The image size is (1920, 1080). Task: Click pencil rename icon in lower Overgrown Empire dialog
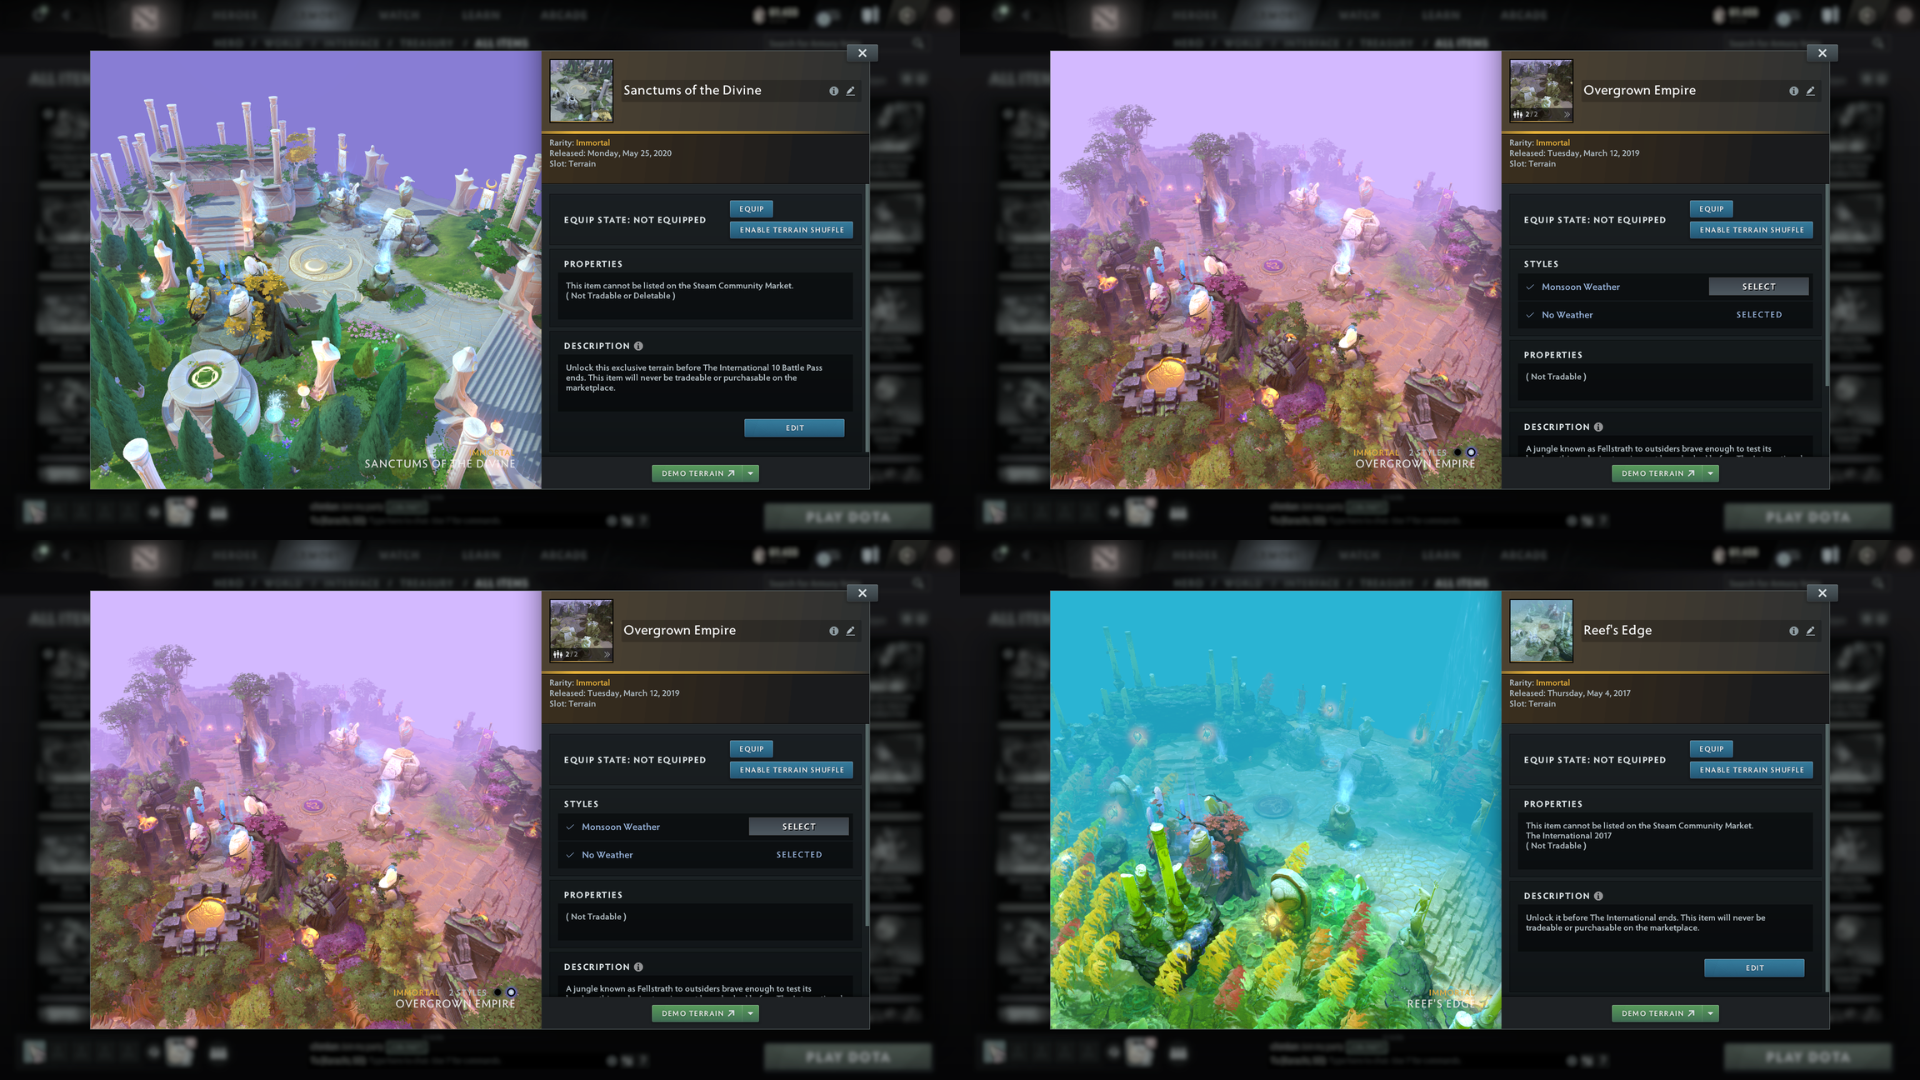pyautogui.click(x=850, y=631)
